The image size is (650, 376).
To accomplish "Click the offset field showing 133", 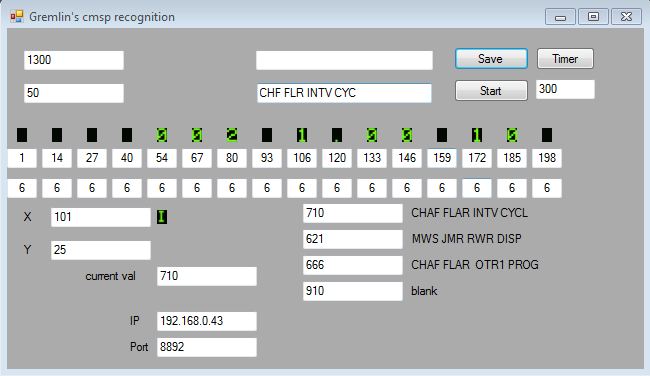I will (x=372, y=158).
